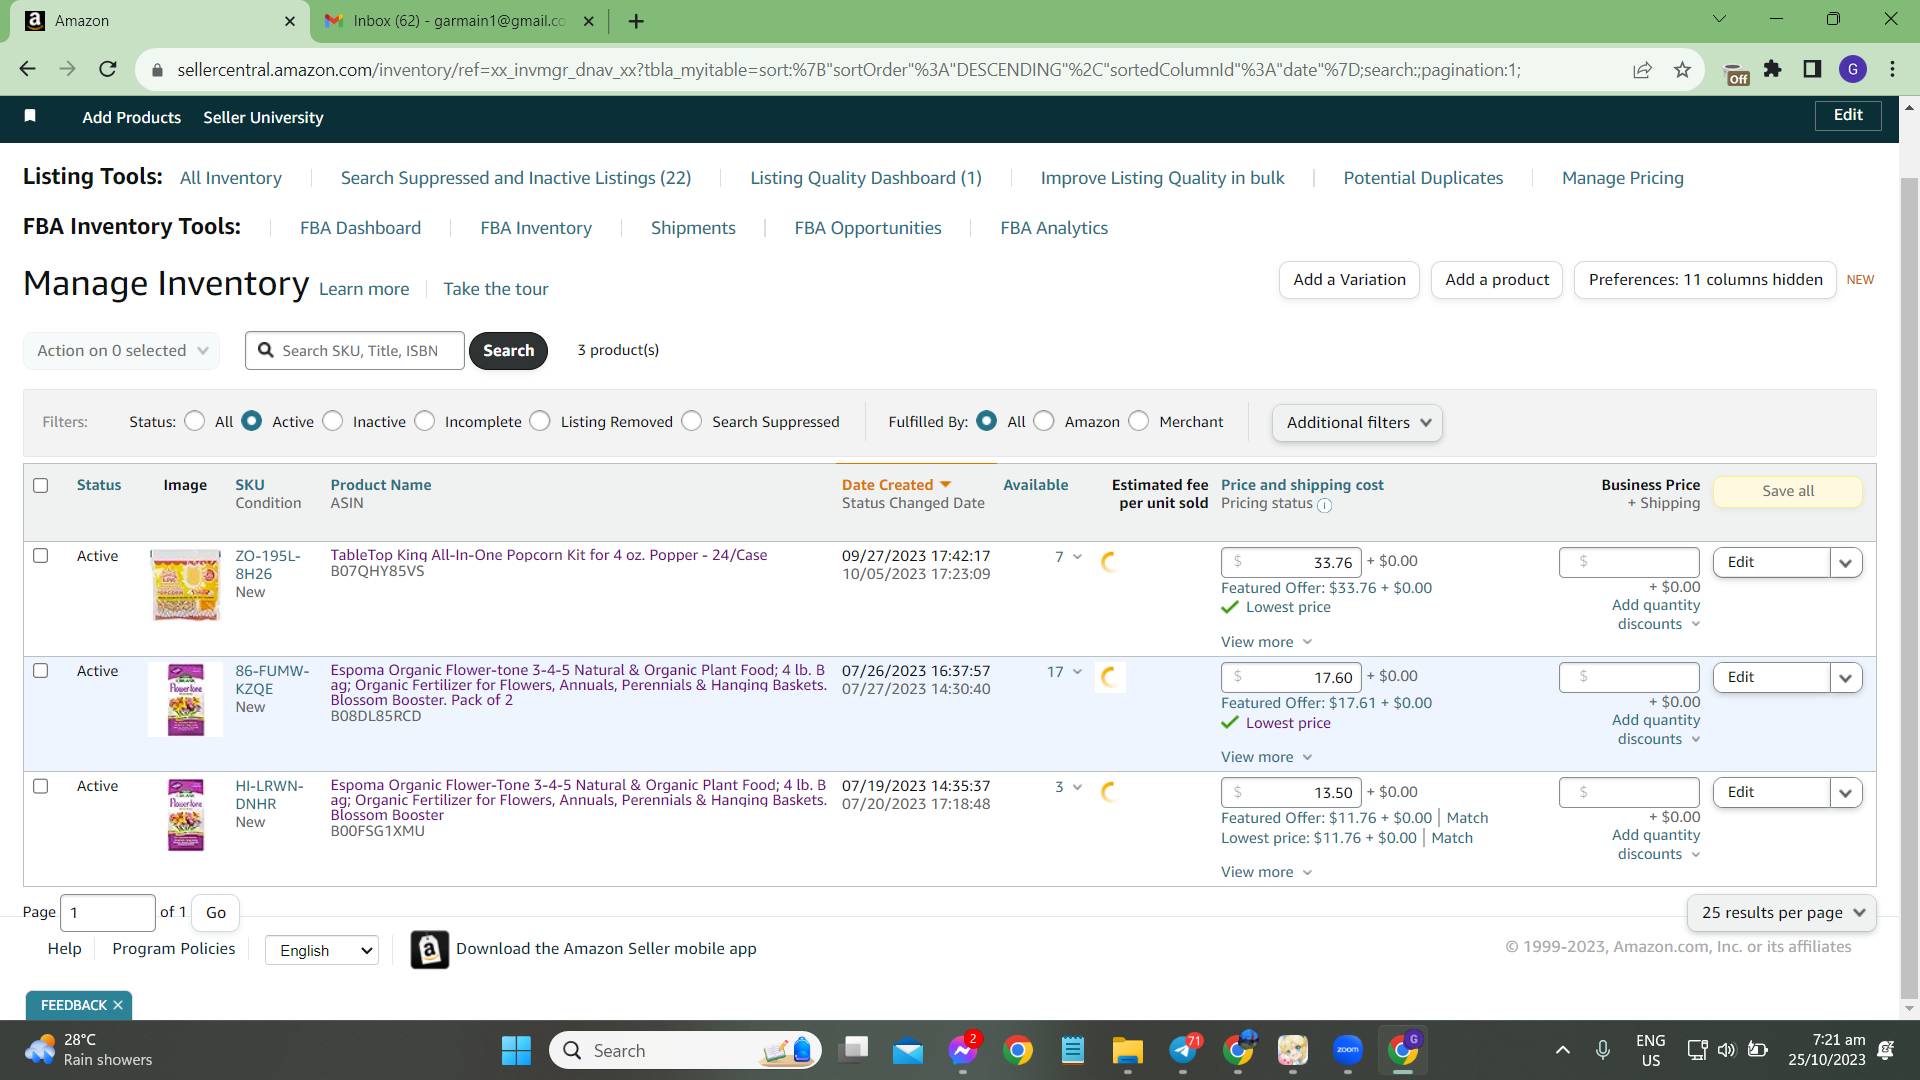Open the Chrome three-dot menu
Image resolution: width=1920 pixels, height=1080 pixels.
pos(1892,69)
